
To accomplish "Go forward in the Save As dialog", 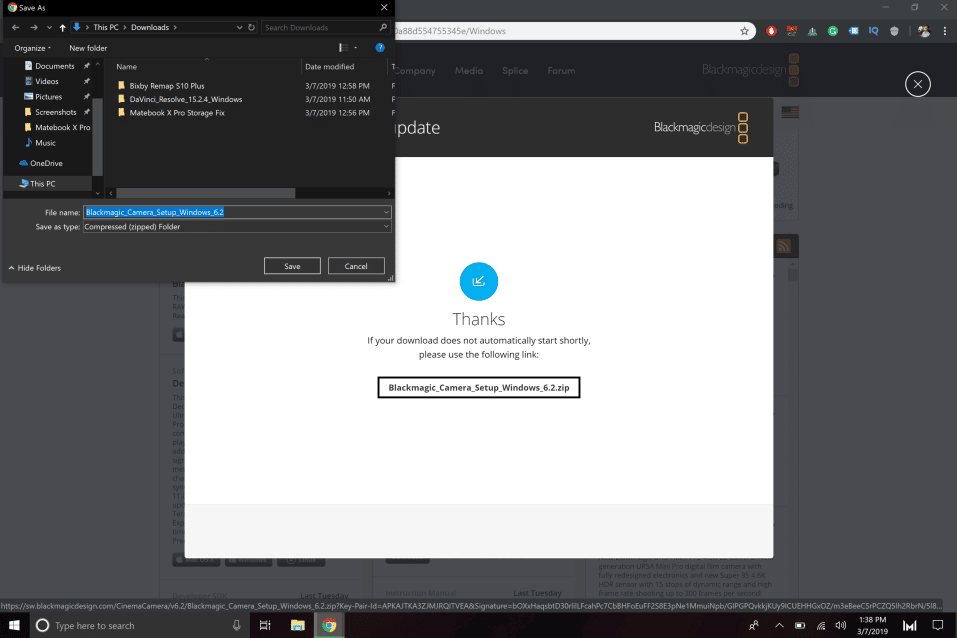I will 34,27.
